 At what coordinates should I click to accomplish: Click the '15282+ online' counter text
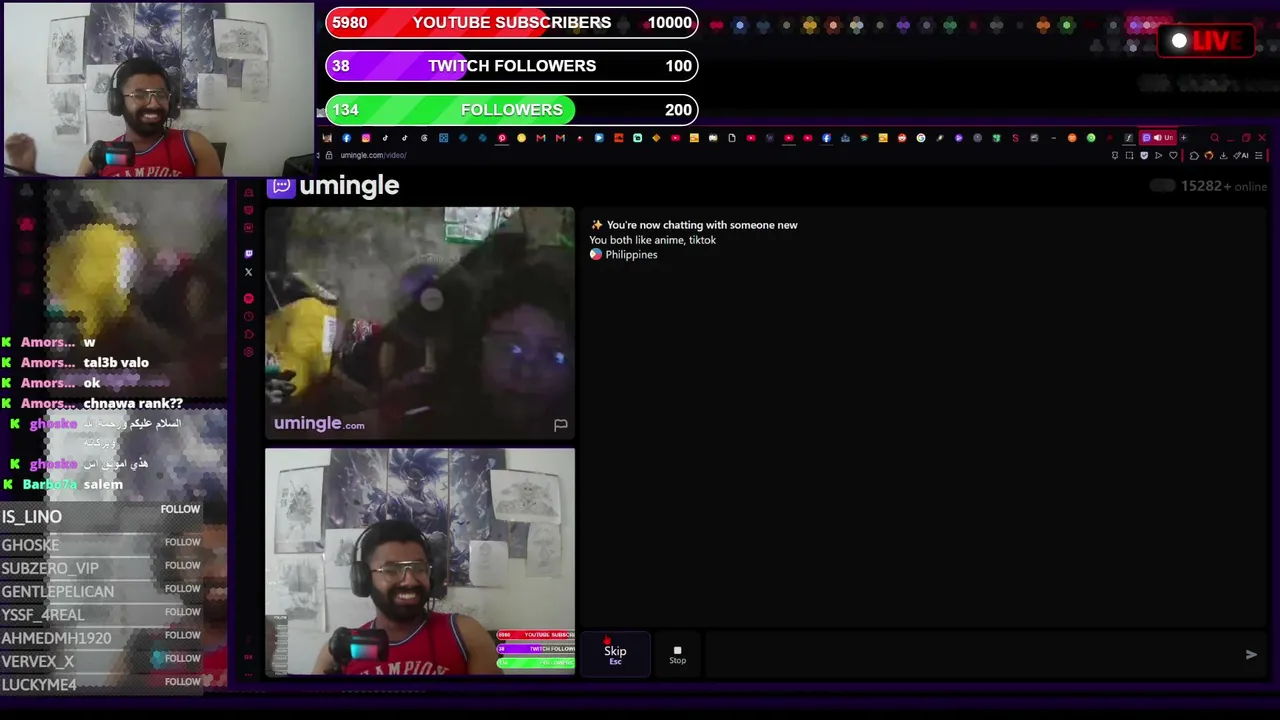1223,186
